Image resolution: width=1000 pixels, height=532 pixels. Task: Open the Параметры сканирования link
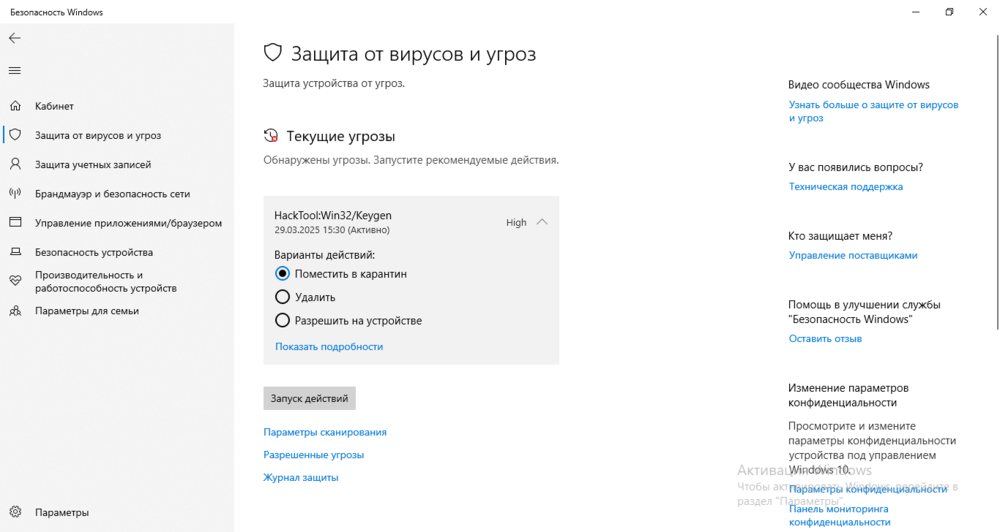tap(325, 432)
